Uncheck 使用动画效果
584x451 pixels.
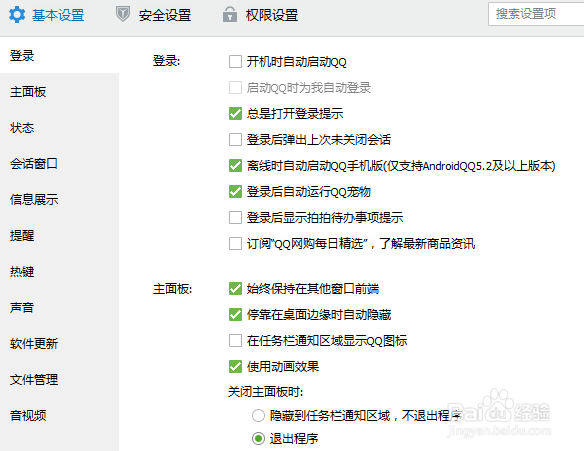235,366
